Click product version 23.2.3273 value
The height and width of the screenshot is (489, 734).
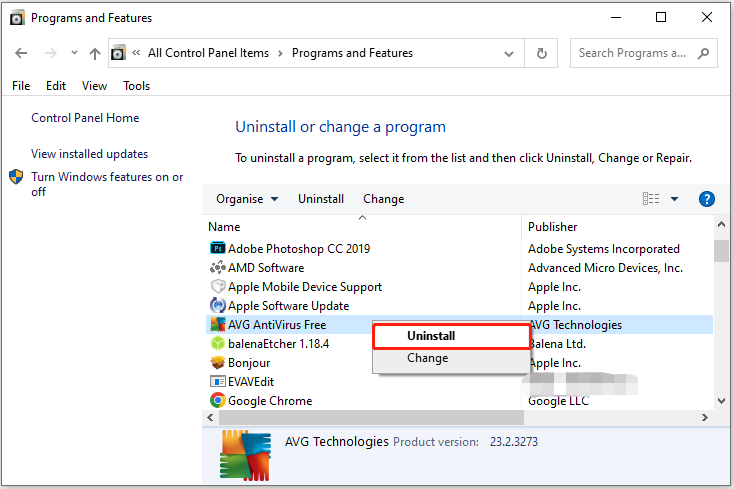pyautogui.click(x=514, y=442)
